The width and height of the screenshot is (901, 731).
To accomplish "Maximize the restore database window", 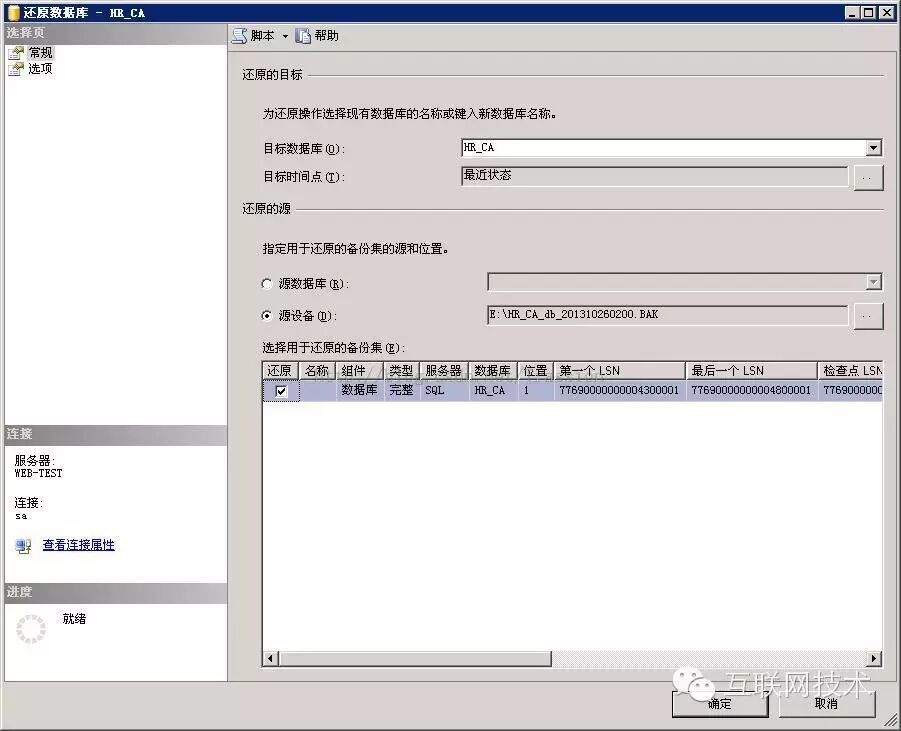I will click(x=869, y=13).
